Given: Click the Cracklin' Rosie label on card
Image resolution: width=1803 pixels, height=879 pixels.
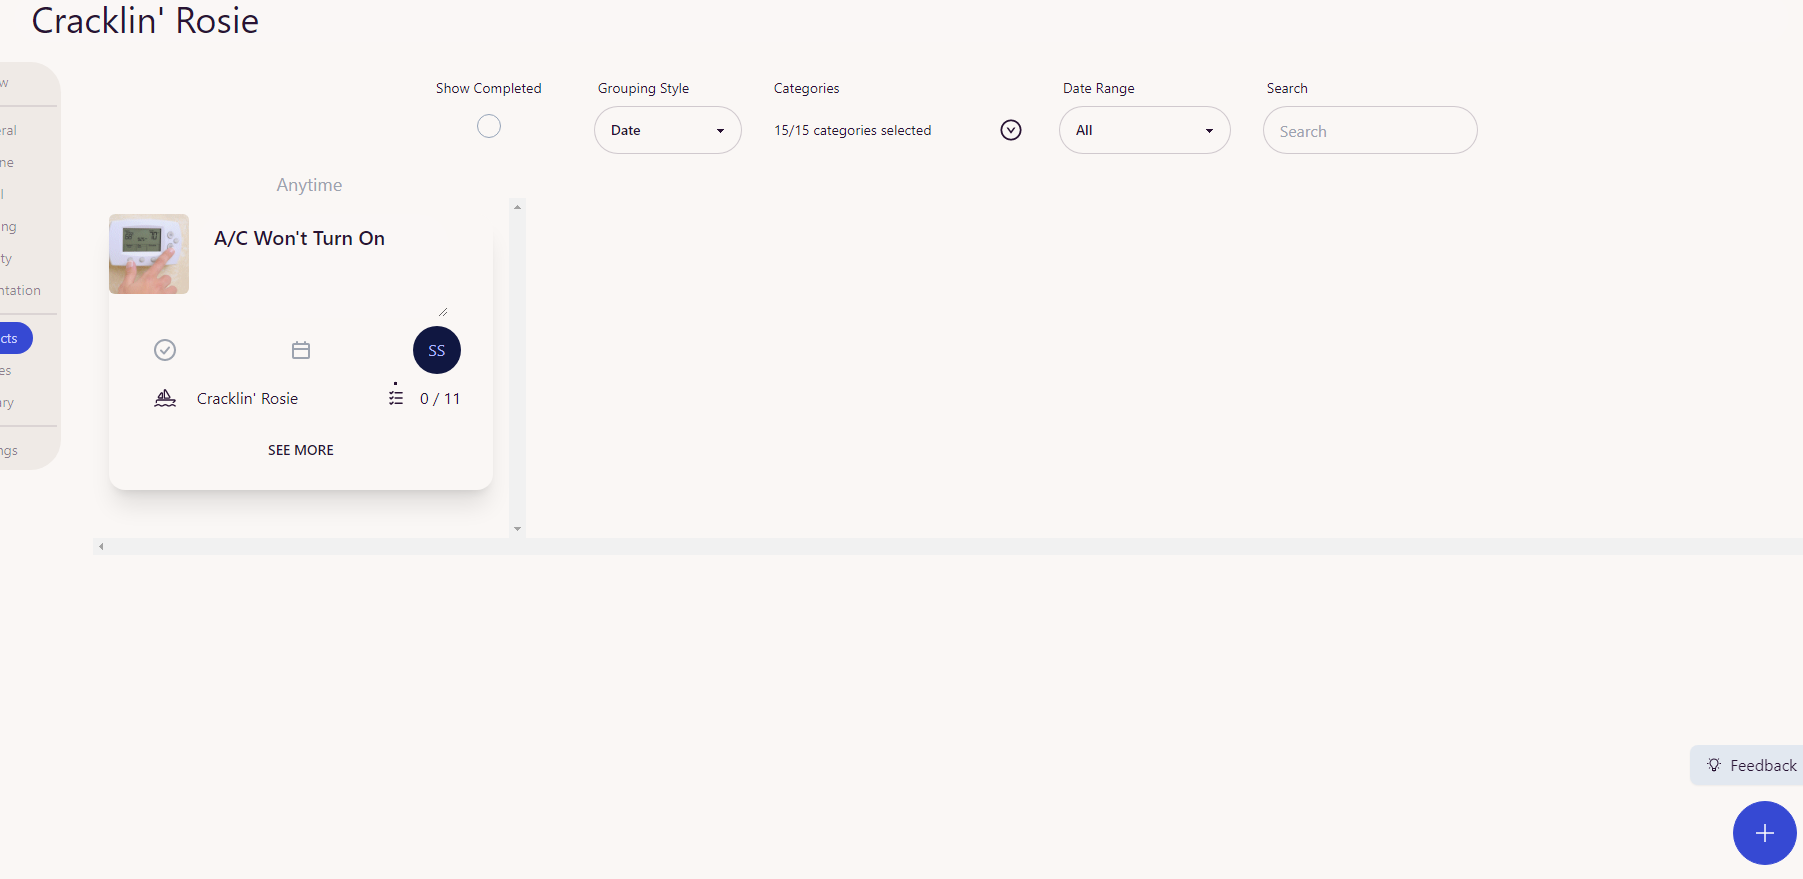Looking at the screenshot, I should (x=247, y=398).
